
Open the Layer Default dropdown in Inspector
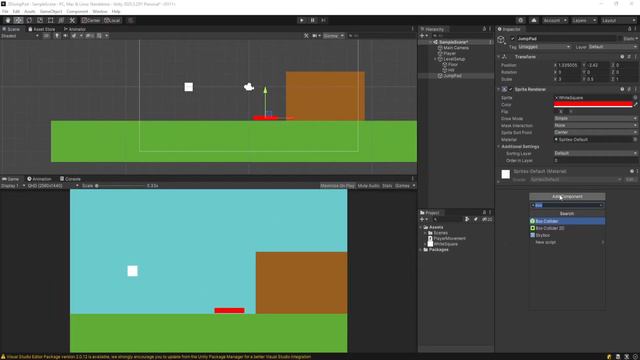tap(613, 47)
